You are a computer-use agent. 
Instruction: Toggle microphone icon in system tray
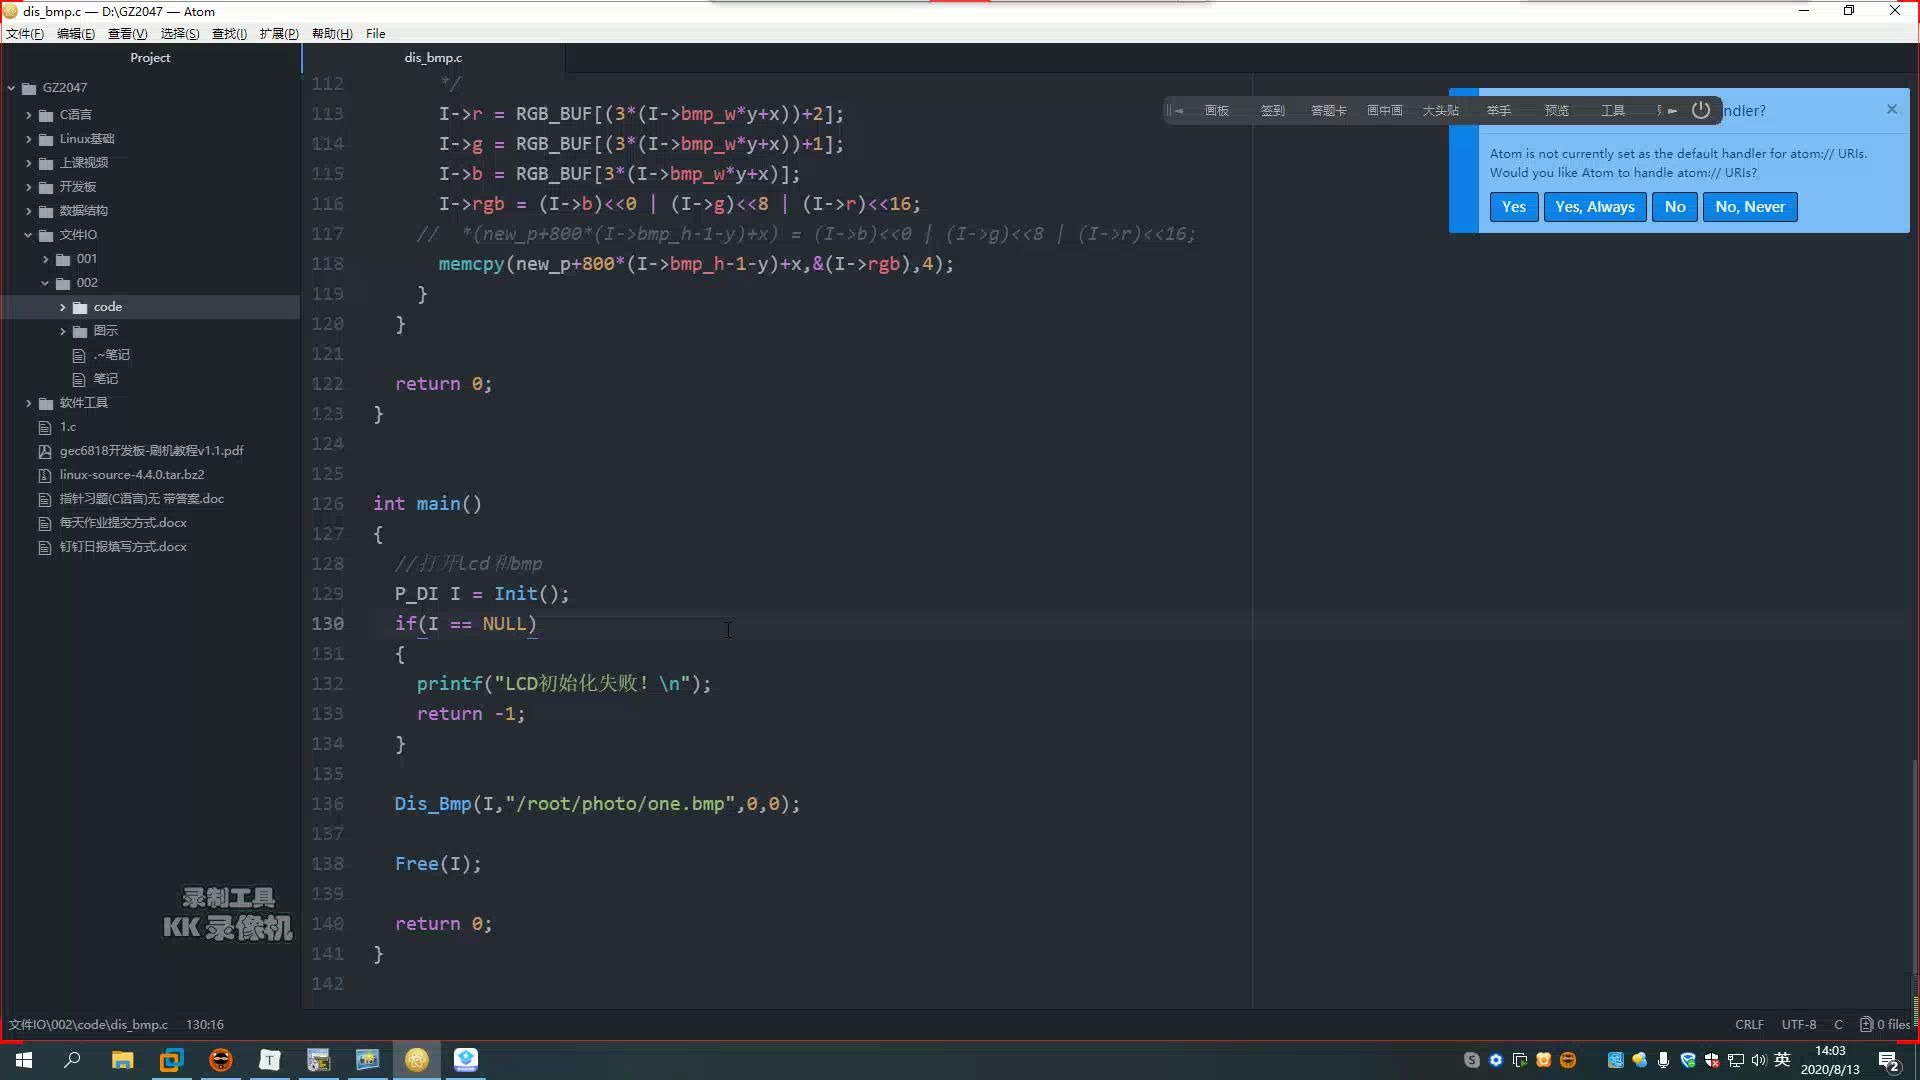(1663, 1060)
